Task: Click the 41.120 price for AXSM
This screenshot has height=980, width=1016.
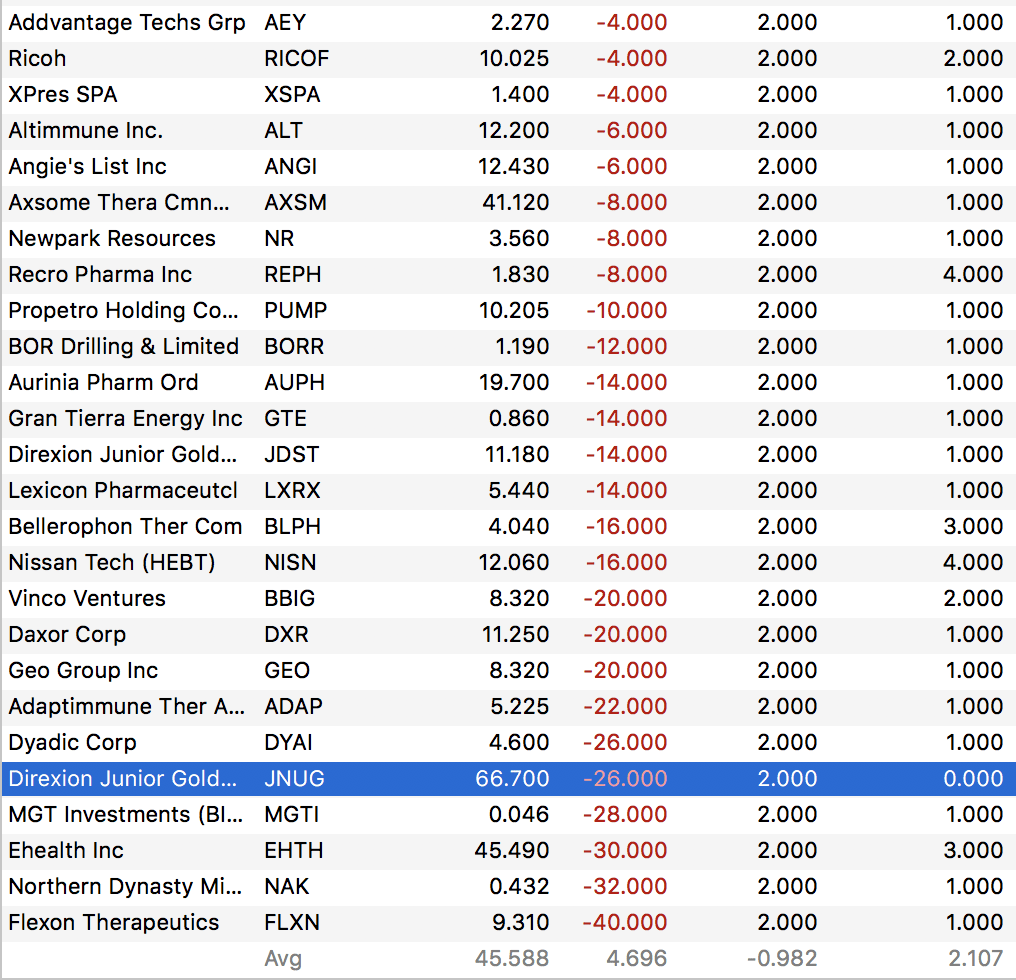Action: coord(516,203)
